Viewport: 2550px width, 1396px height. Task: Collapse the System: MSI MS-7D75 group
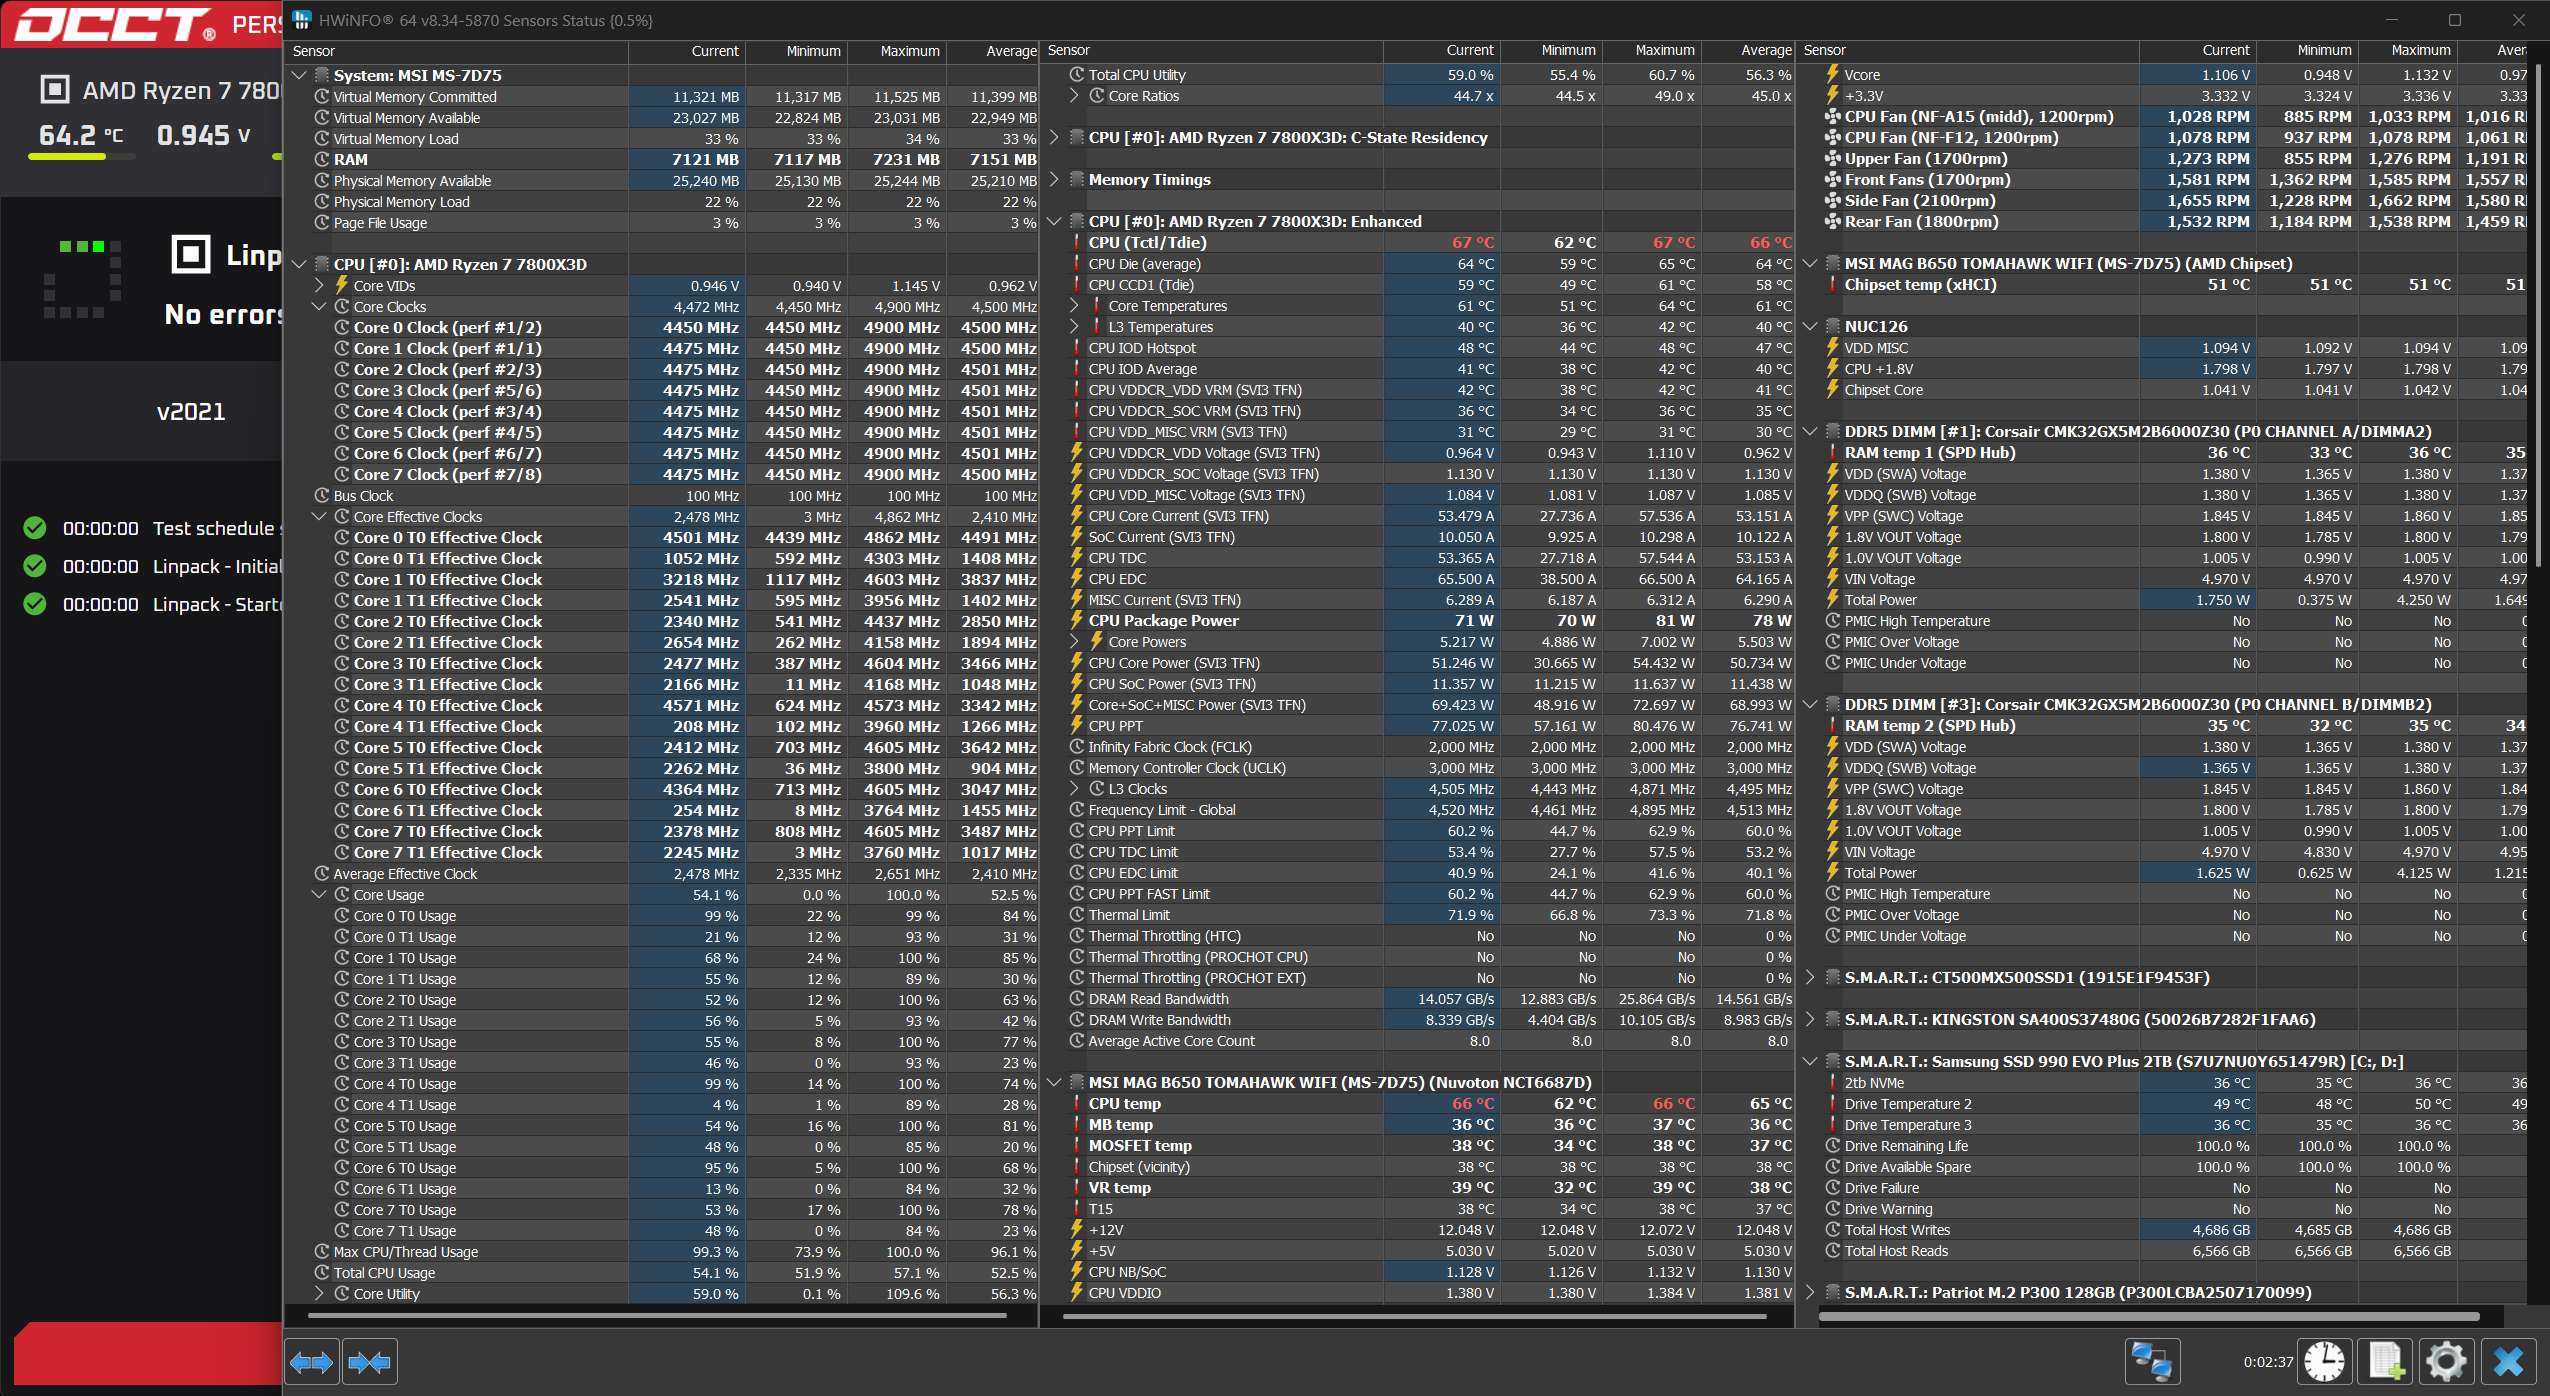click(x=299, y=76)
